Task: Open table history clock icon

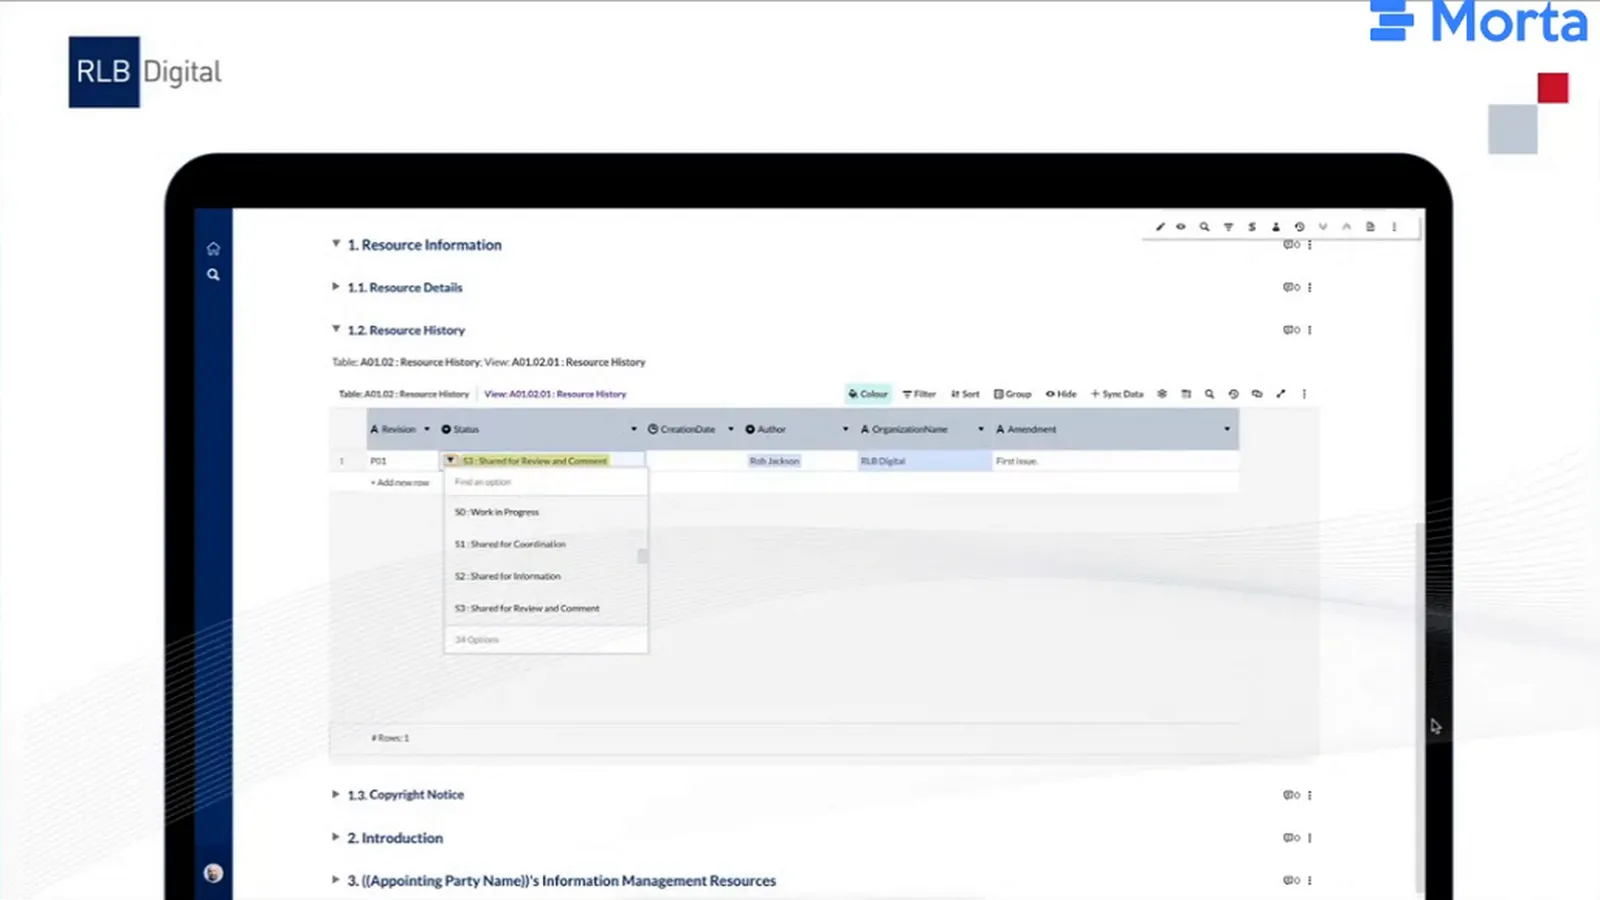Action: pos(1233,394)
